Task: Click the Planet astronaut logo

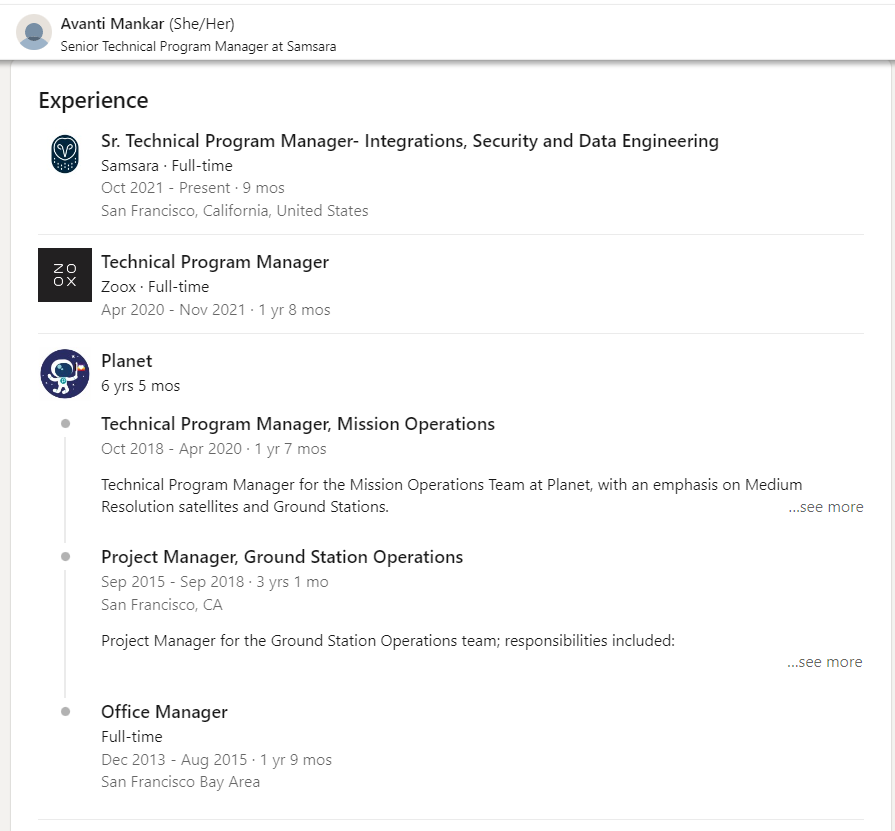Action: click(65, 374)
